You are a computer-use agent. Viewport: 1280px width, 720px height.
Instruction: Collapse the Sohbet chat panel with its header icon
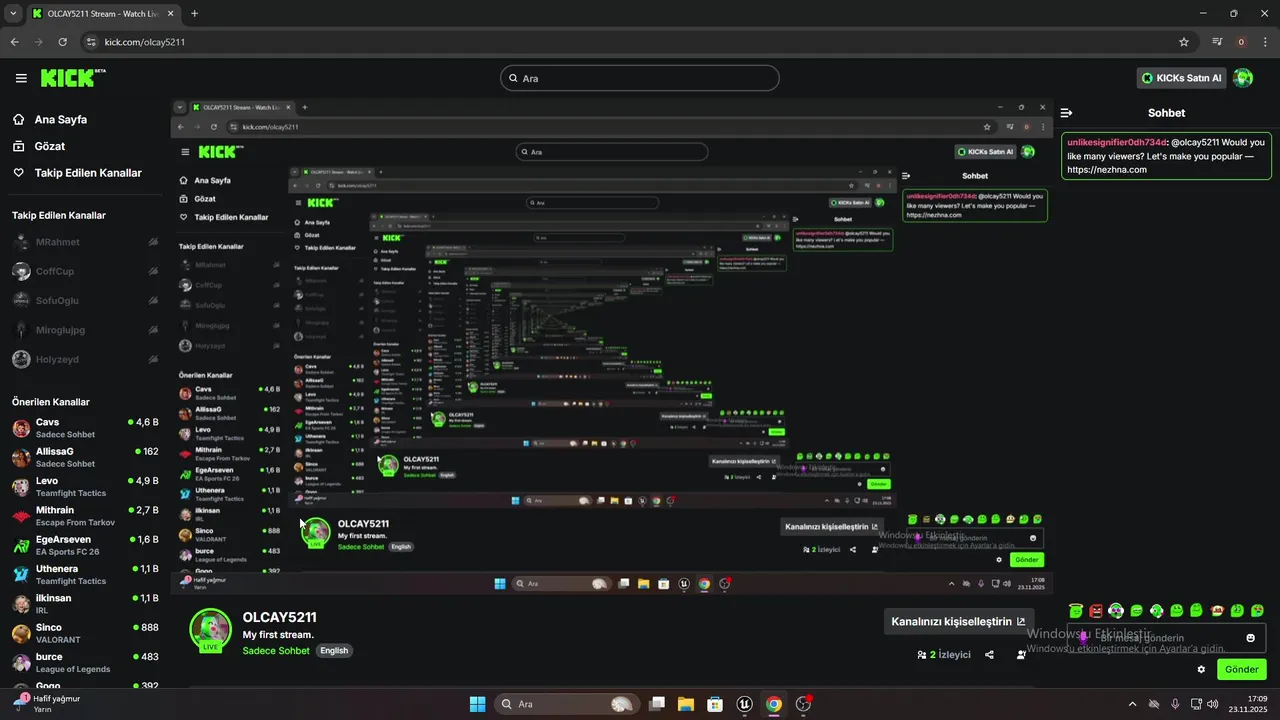[1066, 113]
